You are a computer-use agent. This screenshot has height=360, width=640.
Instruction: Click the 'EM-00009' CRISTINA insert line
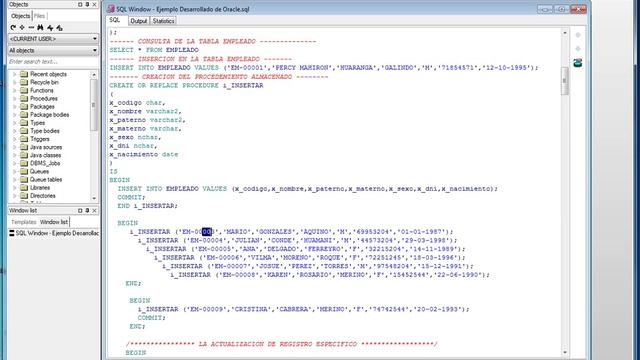(x=304, y=309)
